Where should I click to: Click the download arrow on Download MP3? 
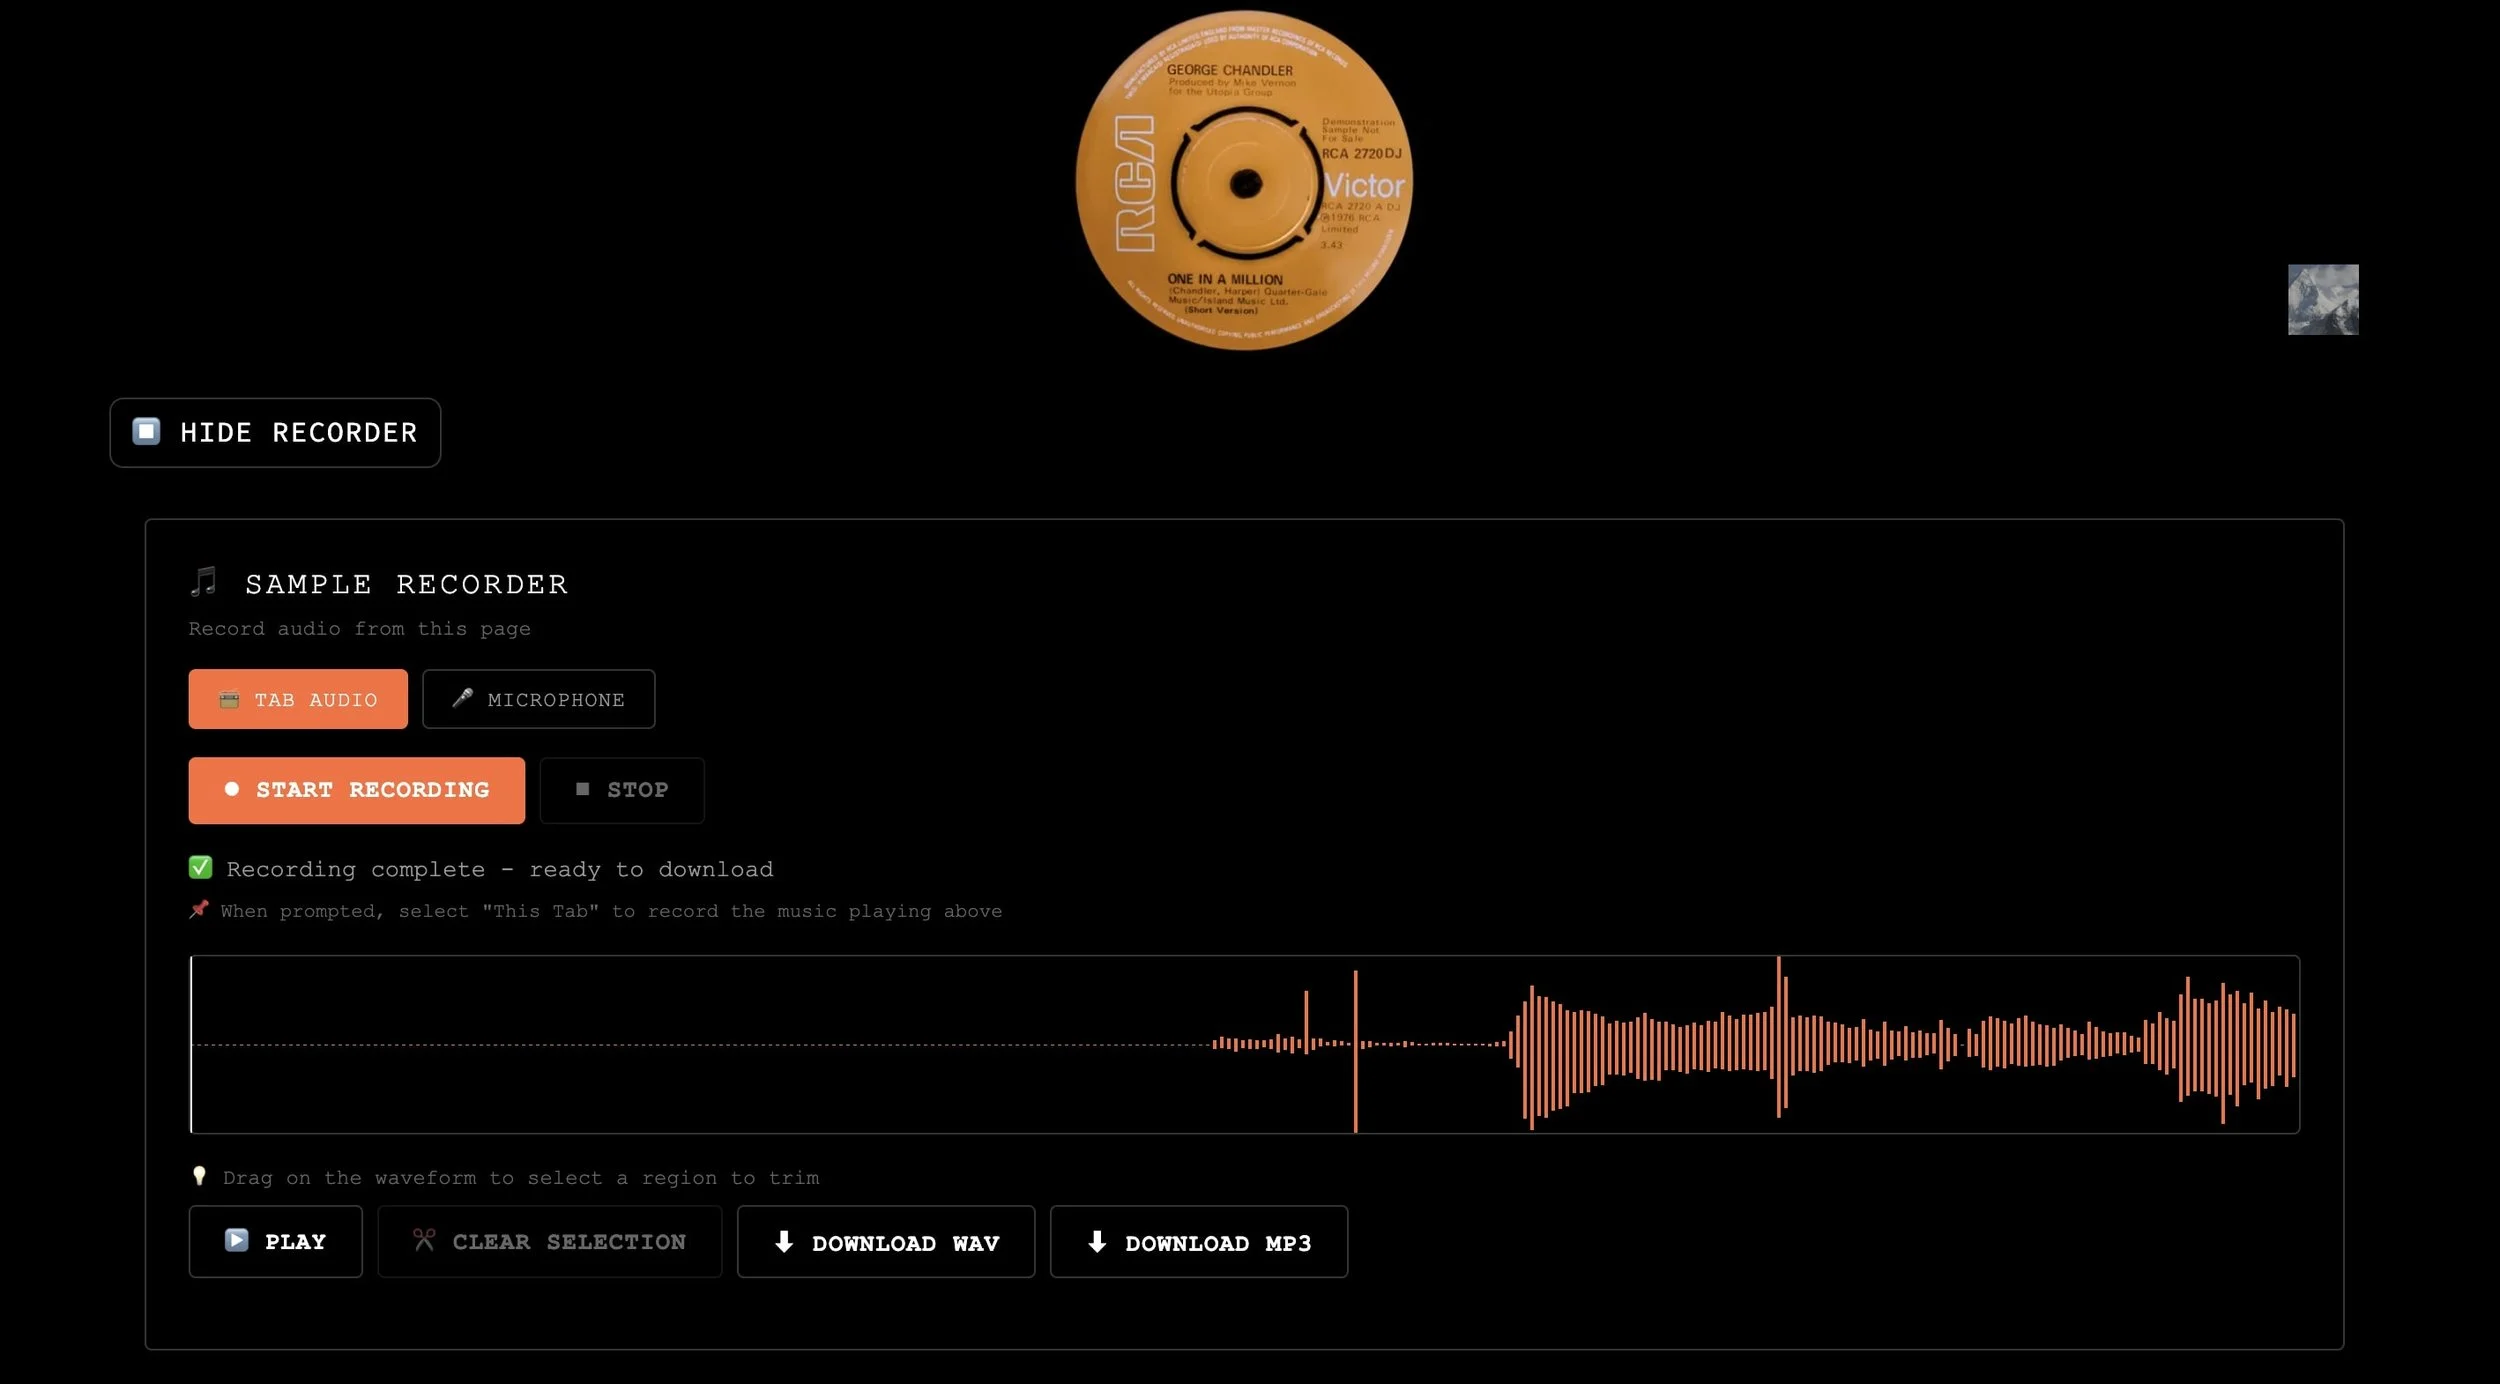pos(1097,1242)
